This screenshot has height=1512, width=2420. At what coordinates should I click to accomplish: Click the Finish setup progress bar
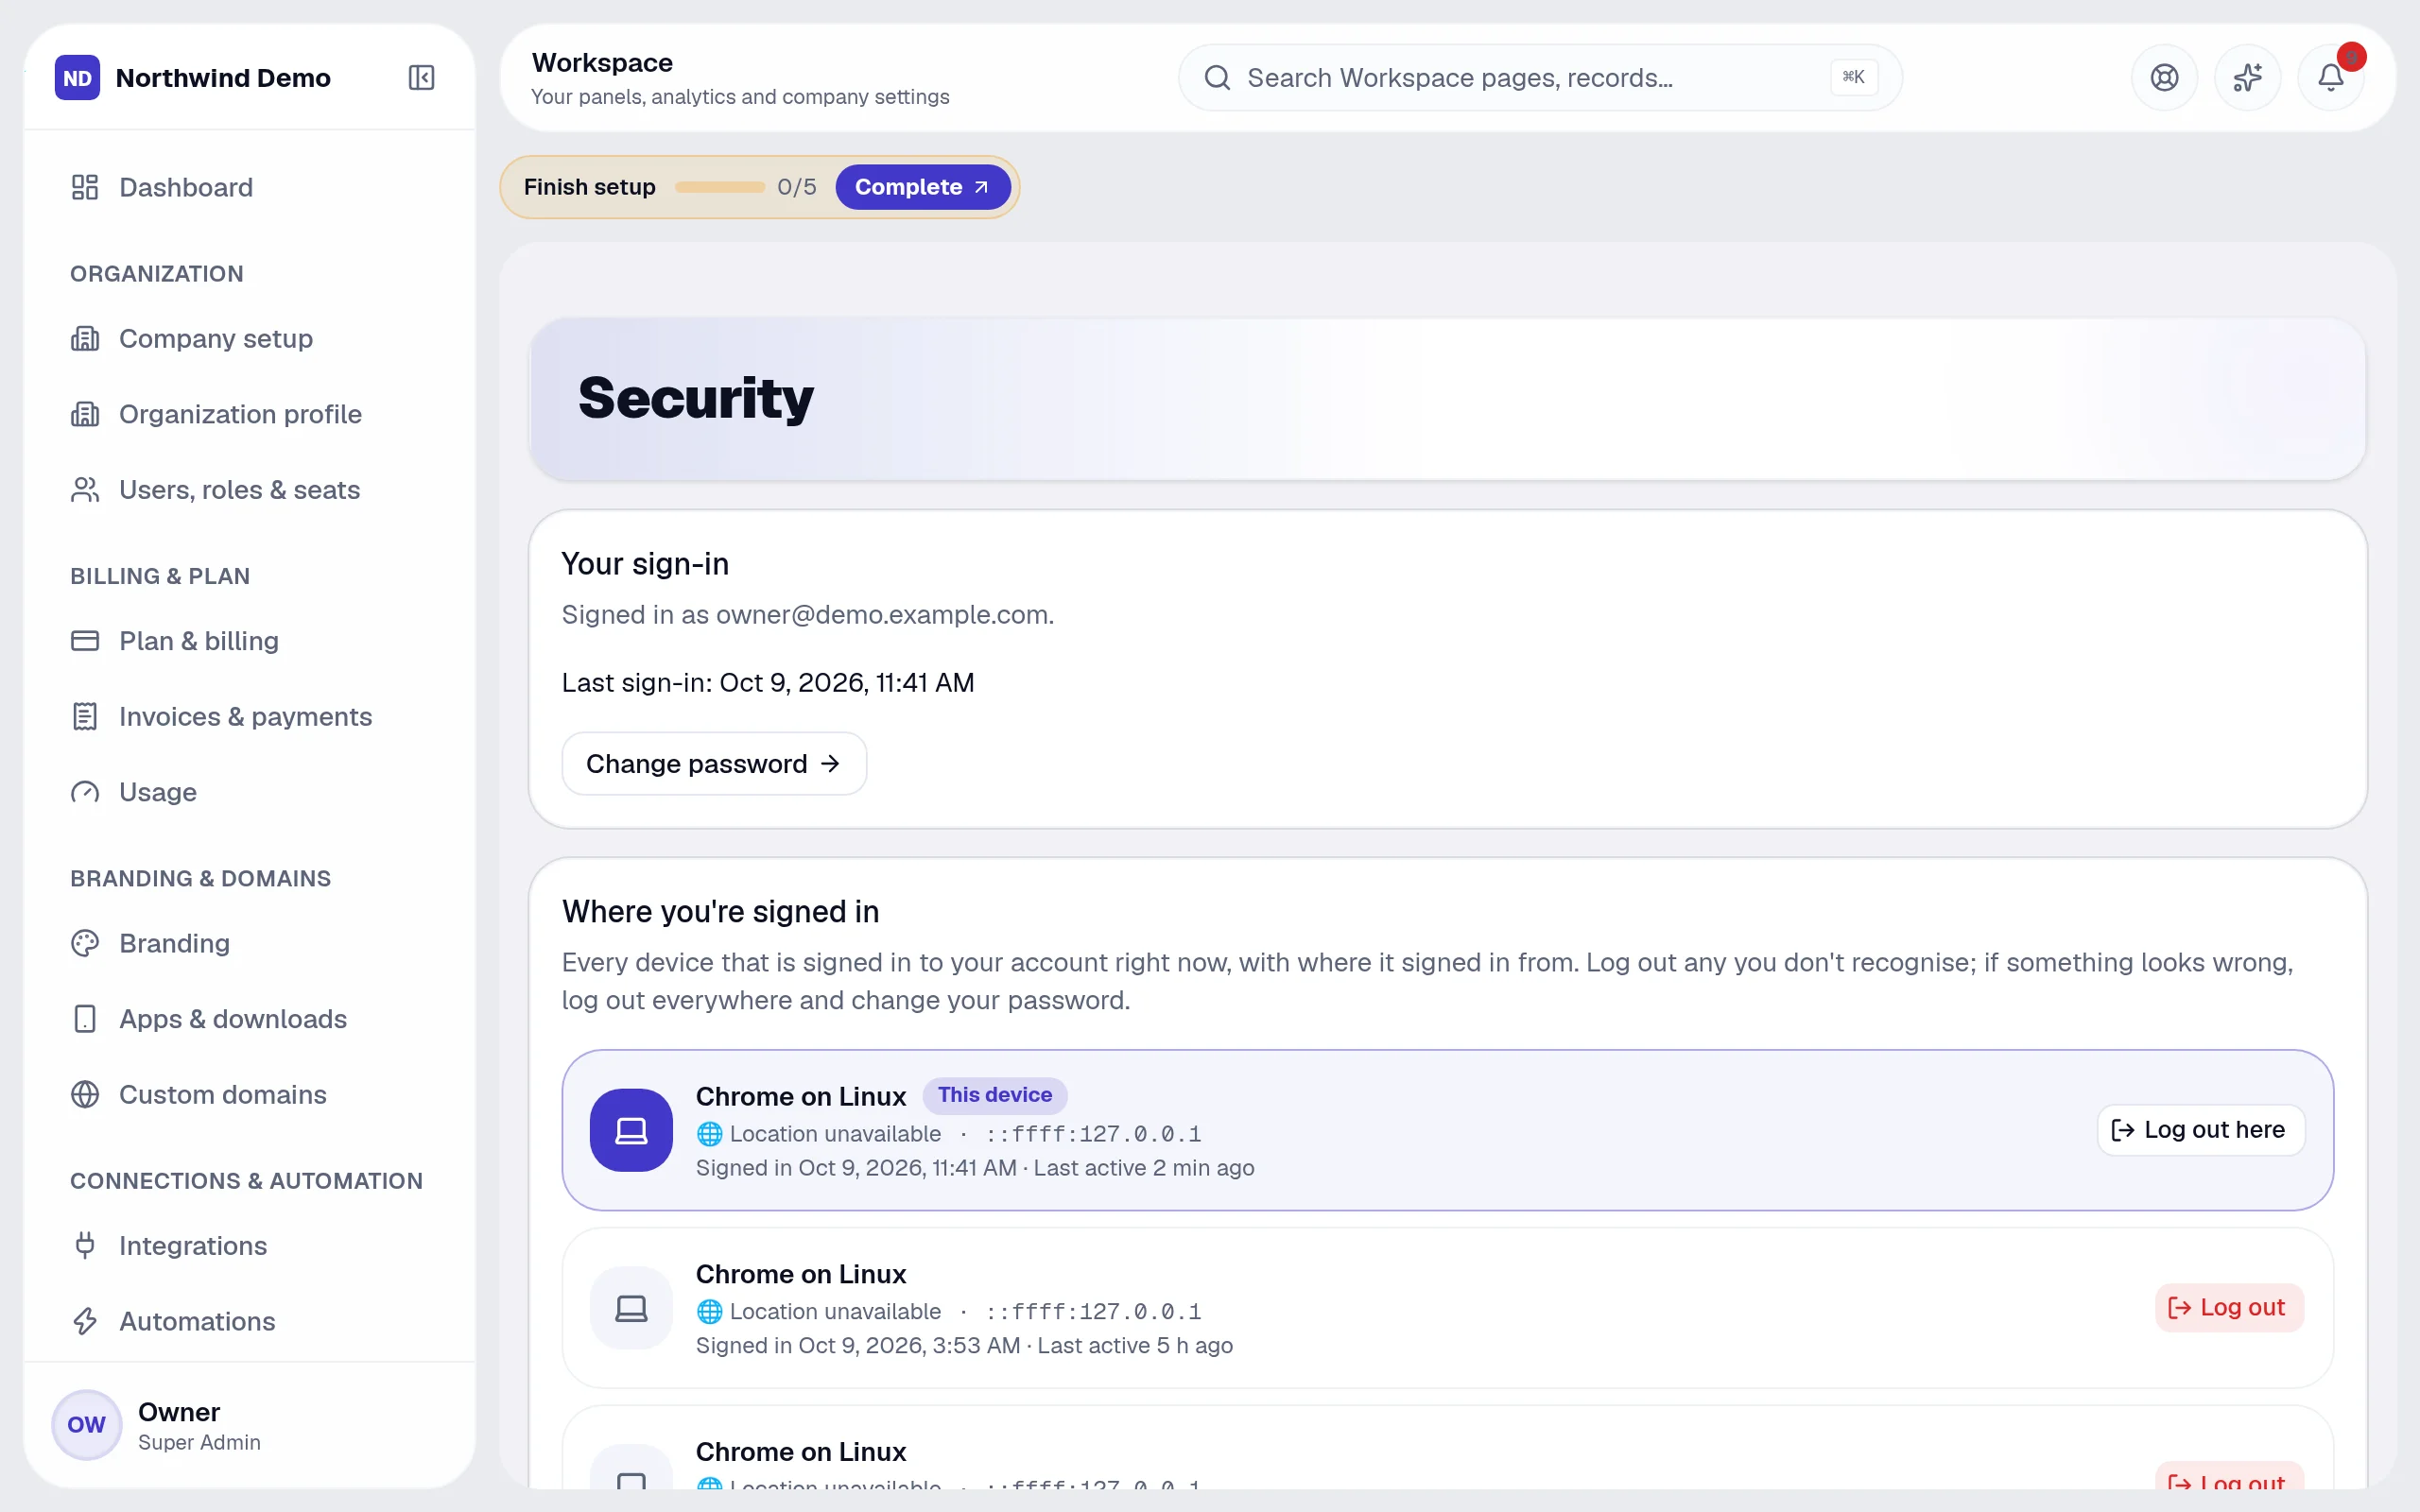point(720,187)
